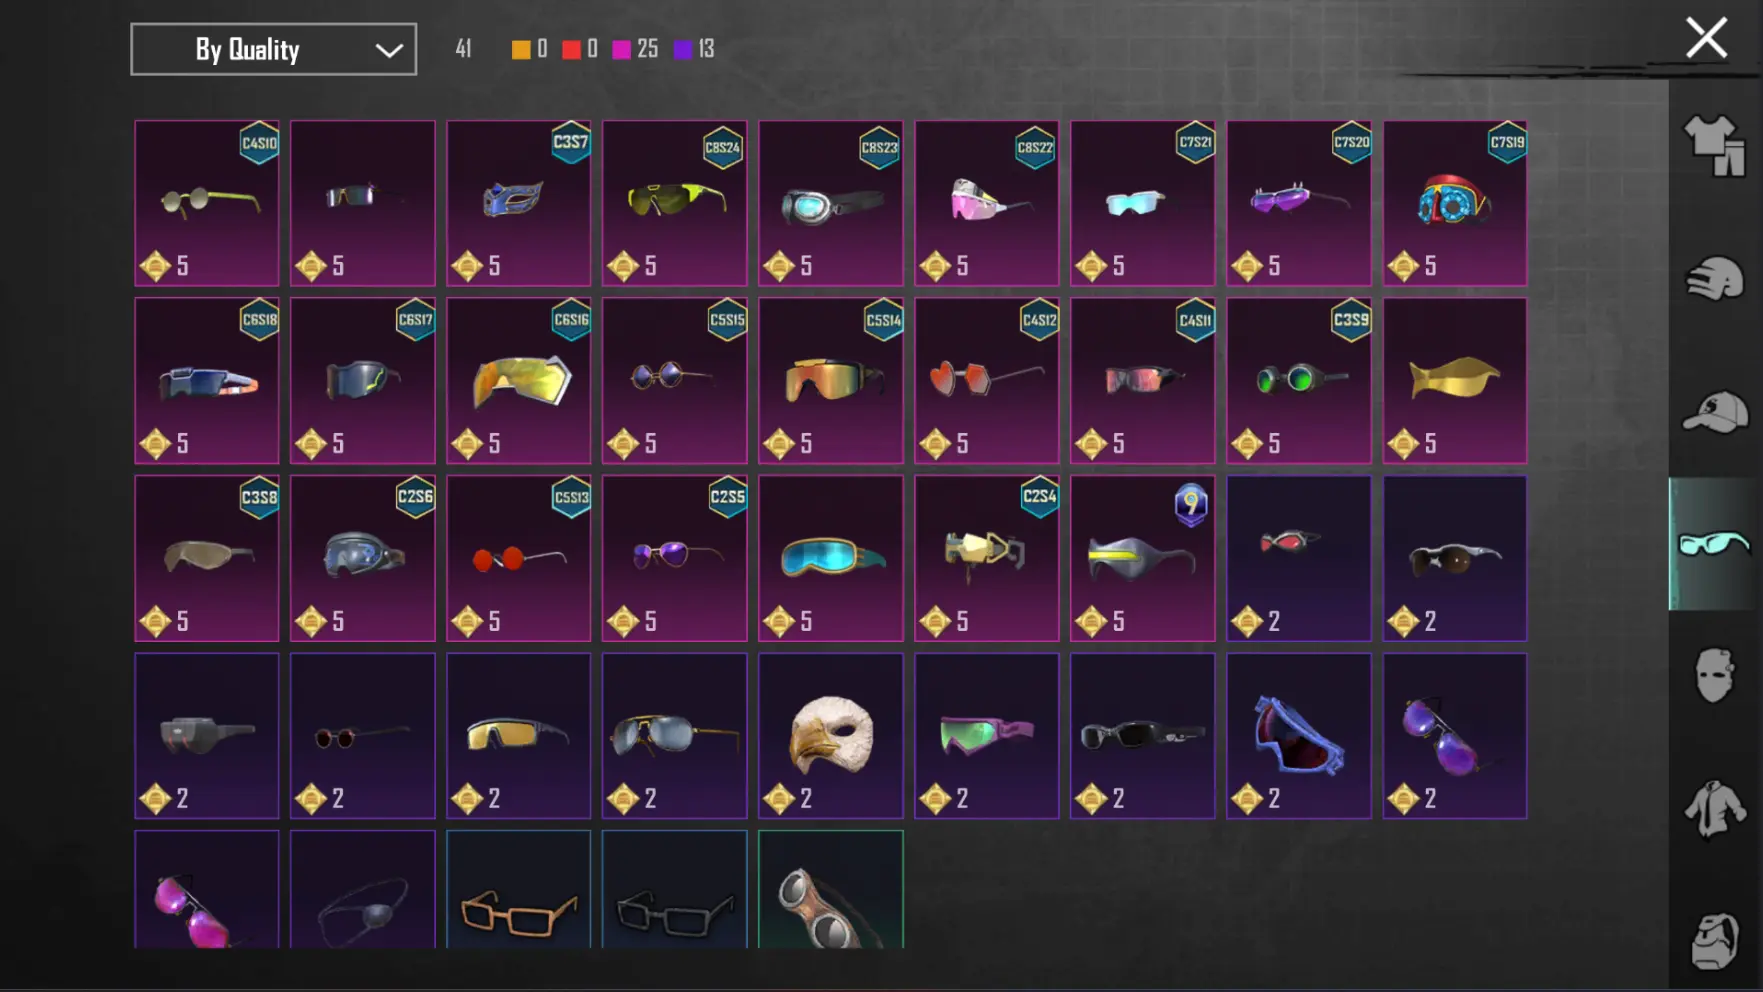Select the glasses category icon
This screenshot has height=992, width=1763.
[x=1715, y=544]
